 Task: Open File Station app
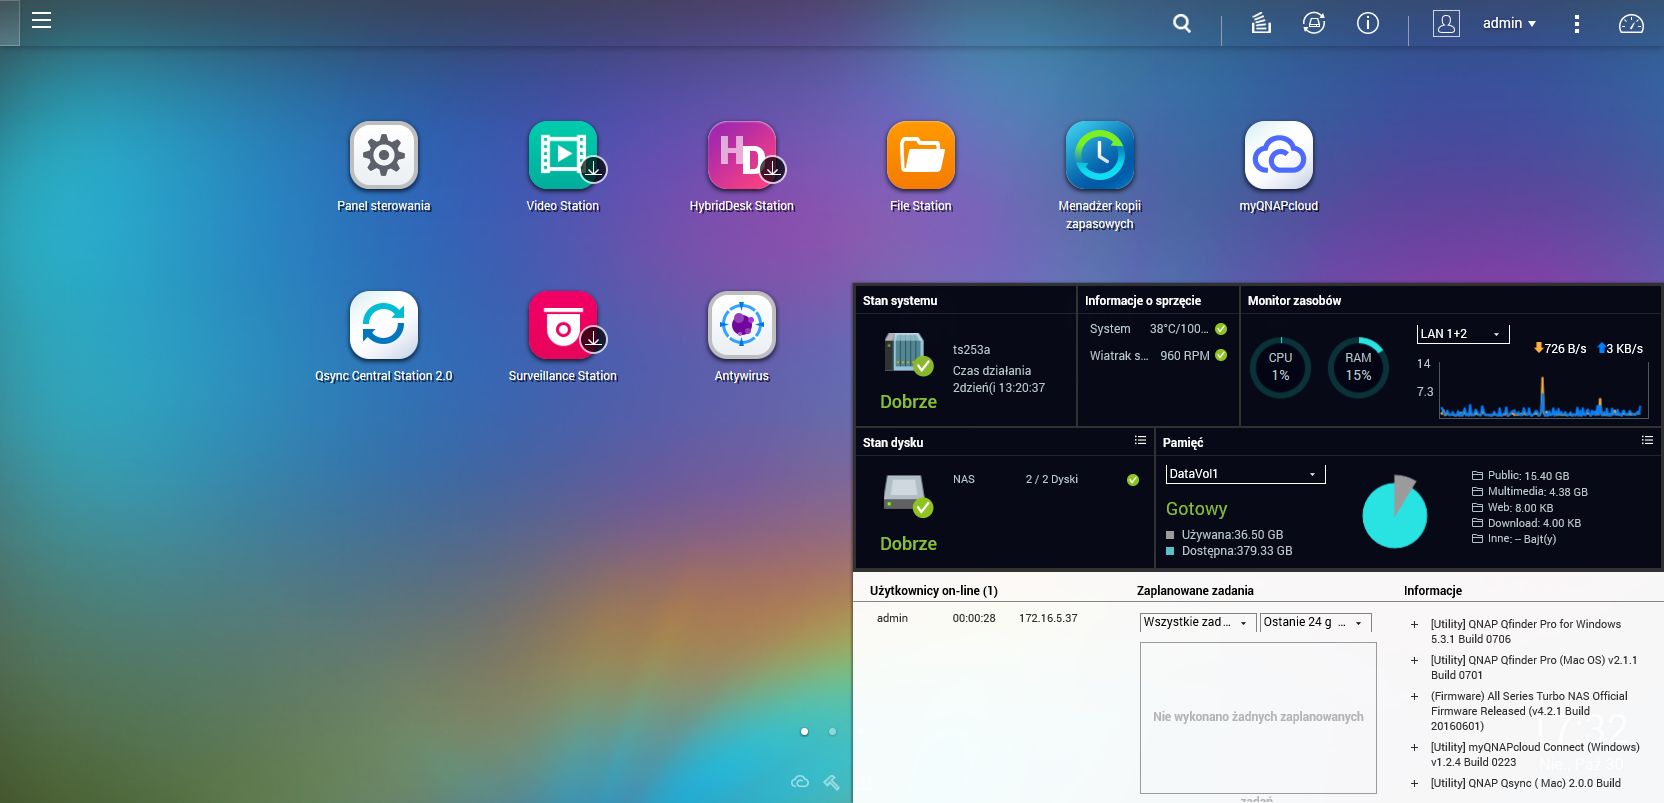click(921, 155)
